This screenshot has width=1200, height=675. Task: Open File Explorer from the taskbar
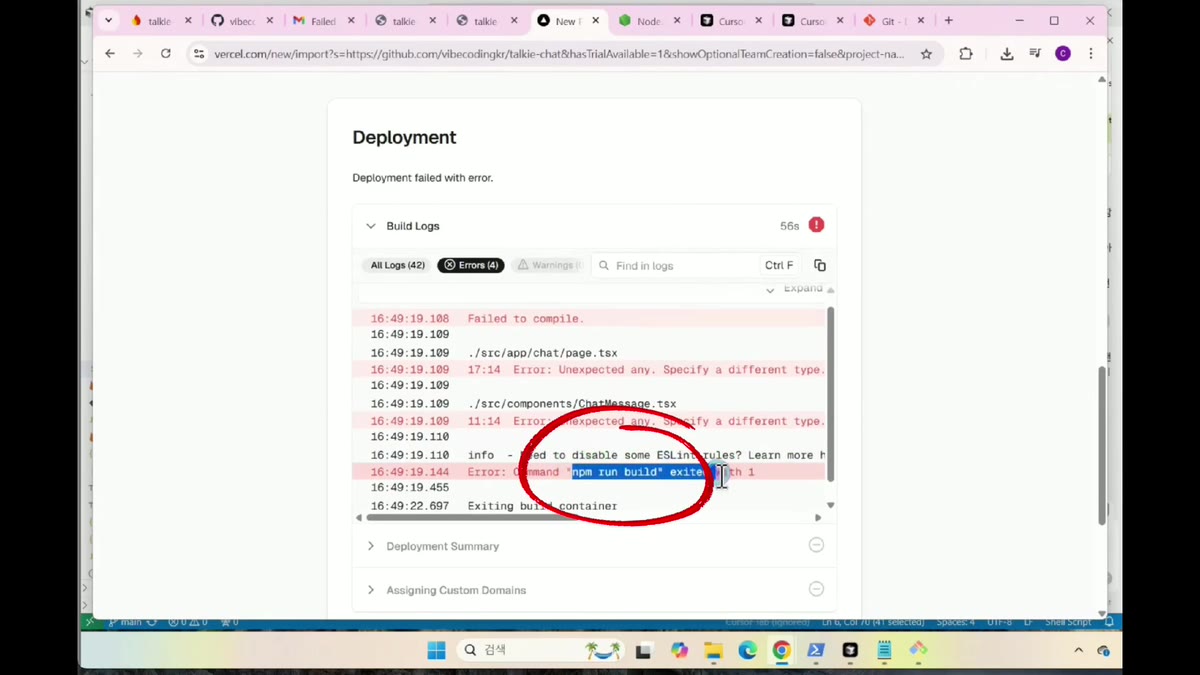click(714, 651)
